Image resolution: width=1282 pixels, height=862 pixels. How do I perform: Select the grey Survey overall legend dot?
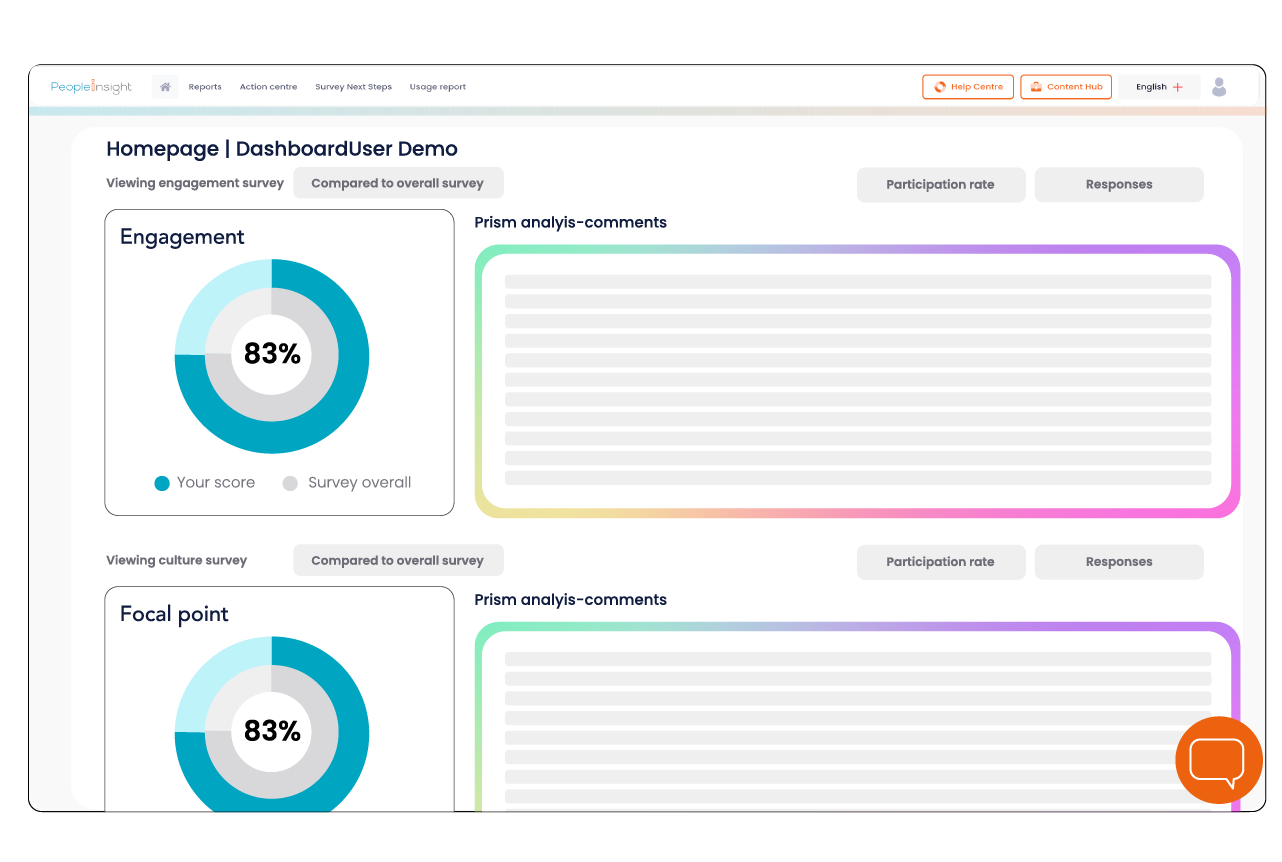290,483
